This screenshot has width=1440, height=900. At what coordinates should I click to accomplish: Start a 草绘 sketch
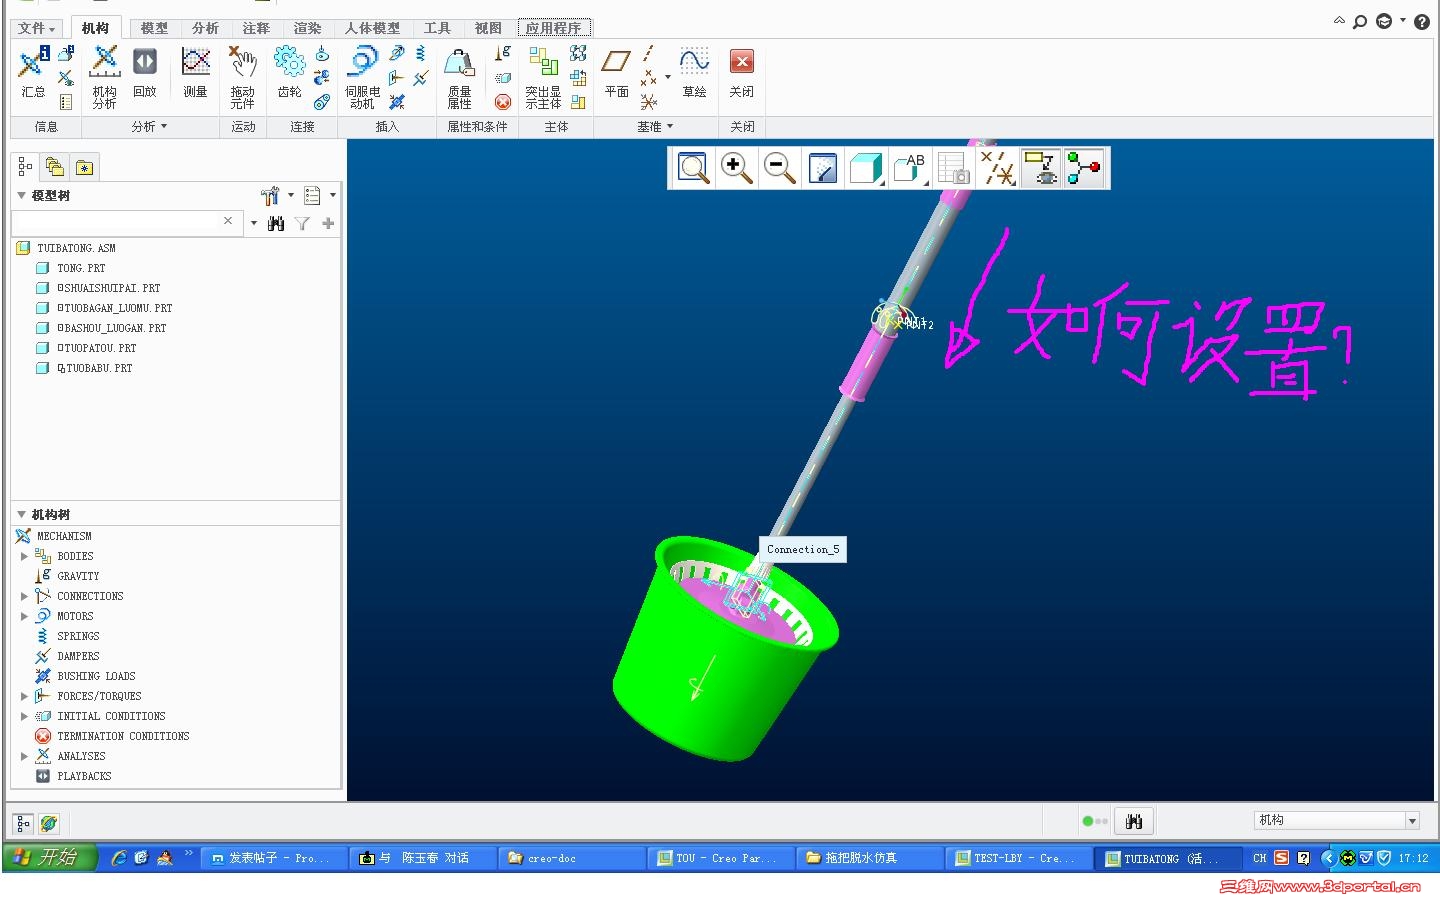click(x=694, y=73)
